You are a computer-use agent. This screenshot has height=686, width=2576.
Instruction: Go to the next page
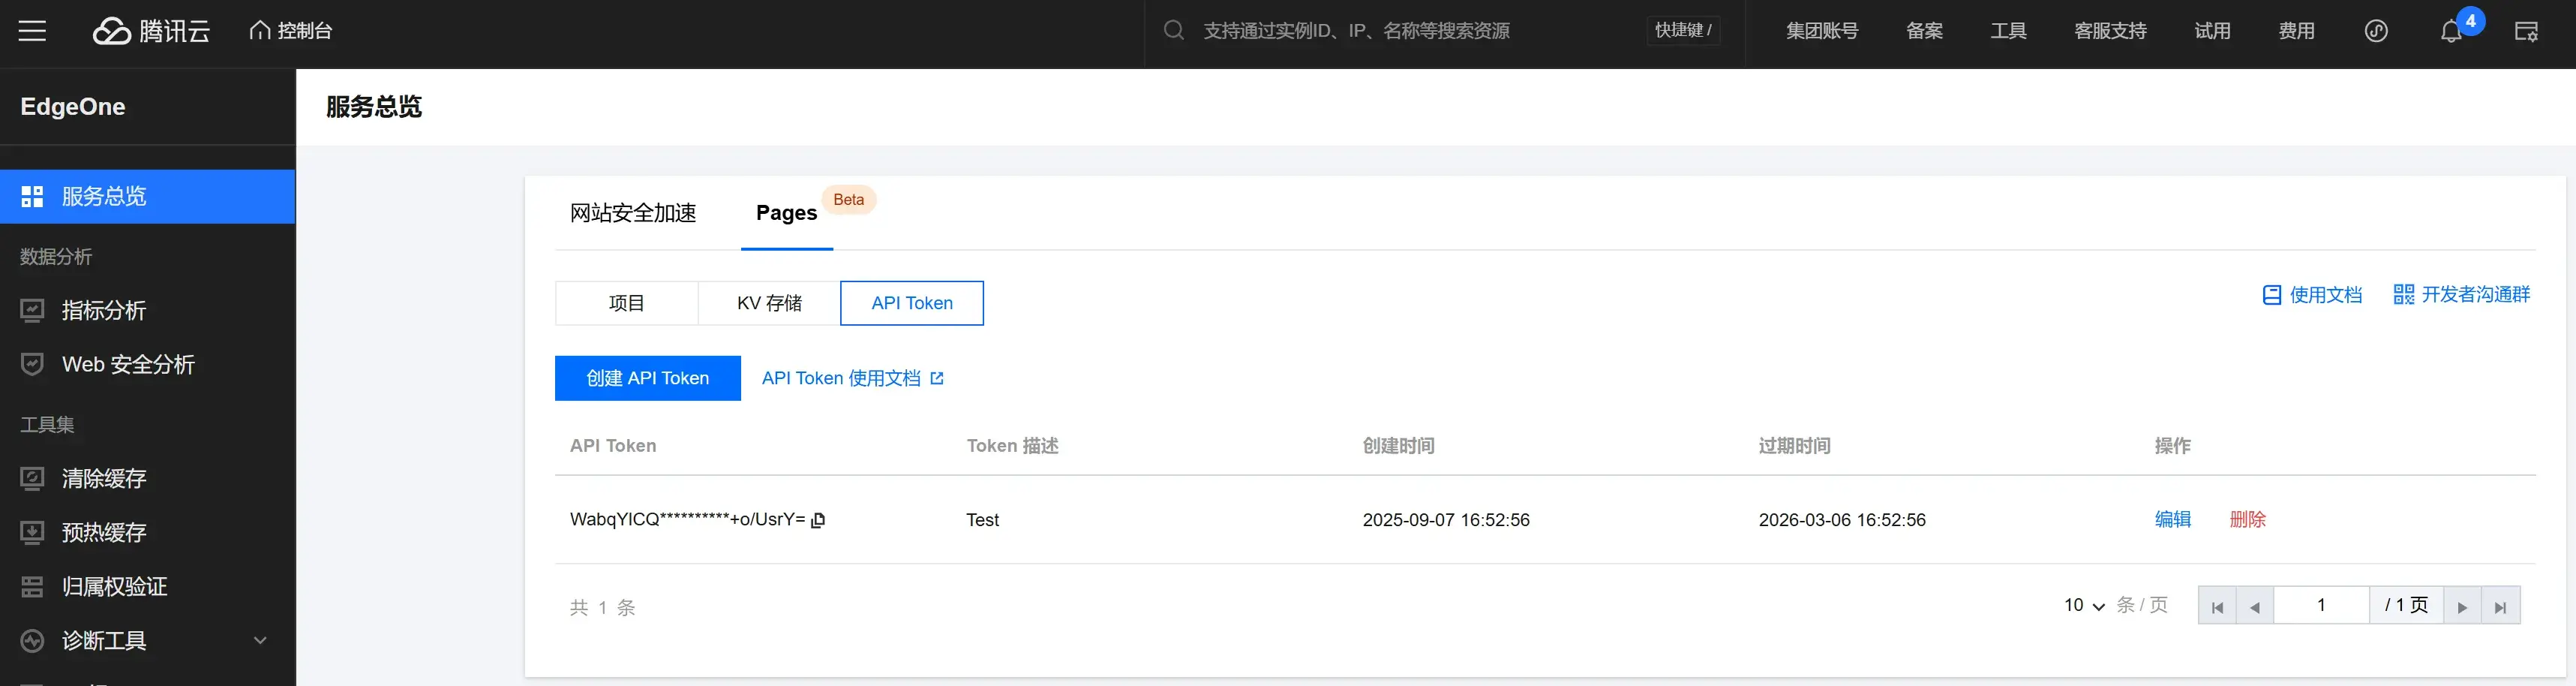pyautogui.click(x=2462, y=606)
